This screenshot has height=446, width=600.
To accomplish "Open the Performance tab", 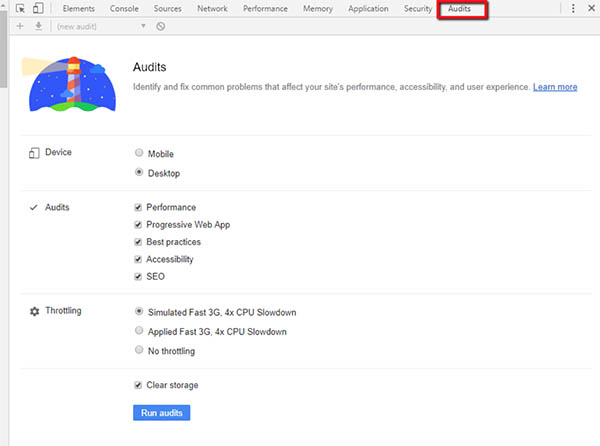I will click(265, 8).
